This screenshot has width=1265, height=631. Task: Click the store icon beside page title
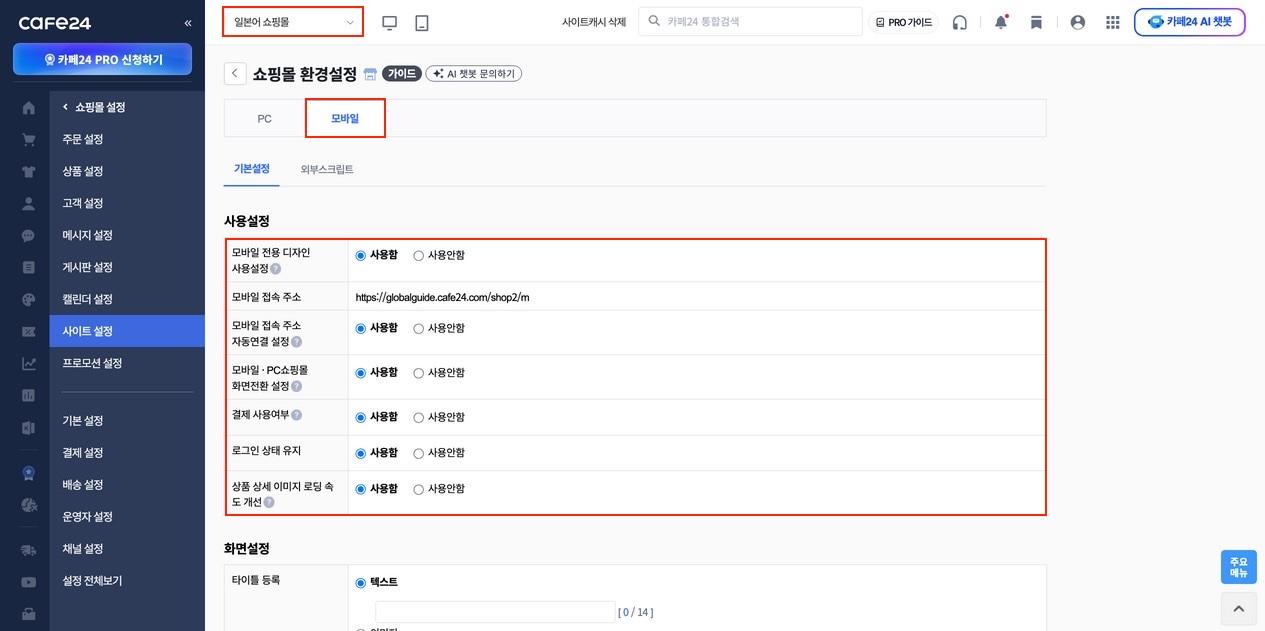click(370, 74)
